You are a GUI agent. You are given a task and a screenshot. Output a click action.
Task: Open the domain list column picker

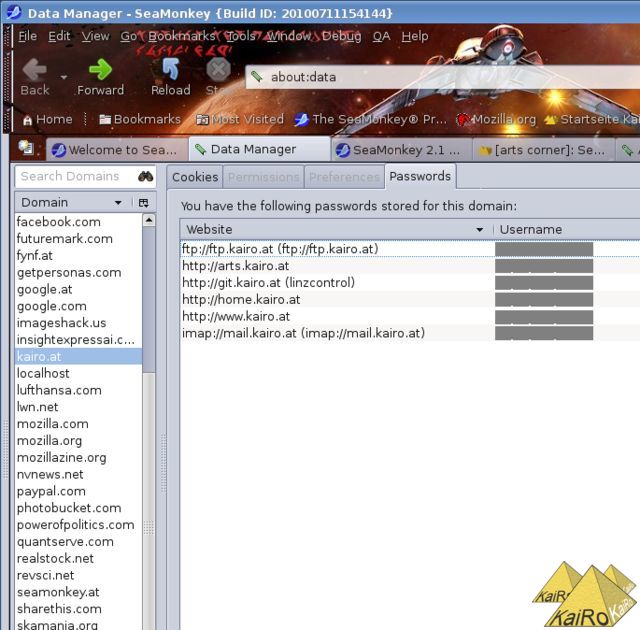click(x=144, y=203)
